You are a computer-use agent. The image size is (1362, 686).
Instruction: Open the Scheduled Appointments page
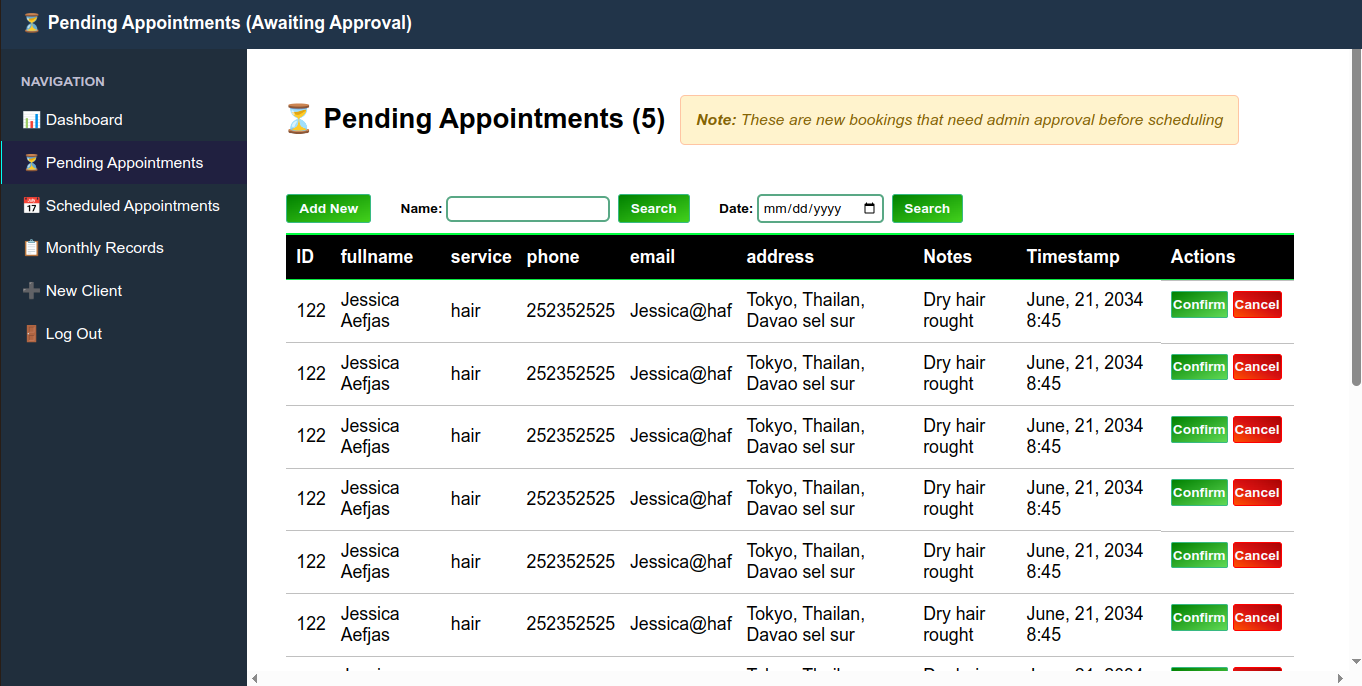point(132,206)
